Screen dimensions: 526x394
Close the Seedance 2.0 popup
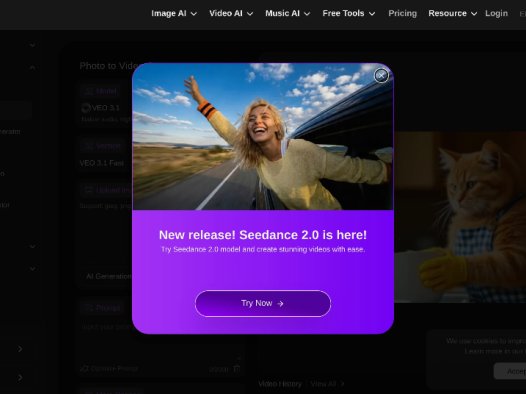[381, 76]
